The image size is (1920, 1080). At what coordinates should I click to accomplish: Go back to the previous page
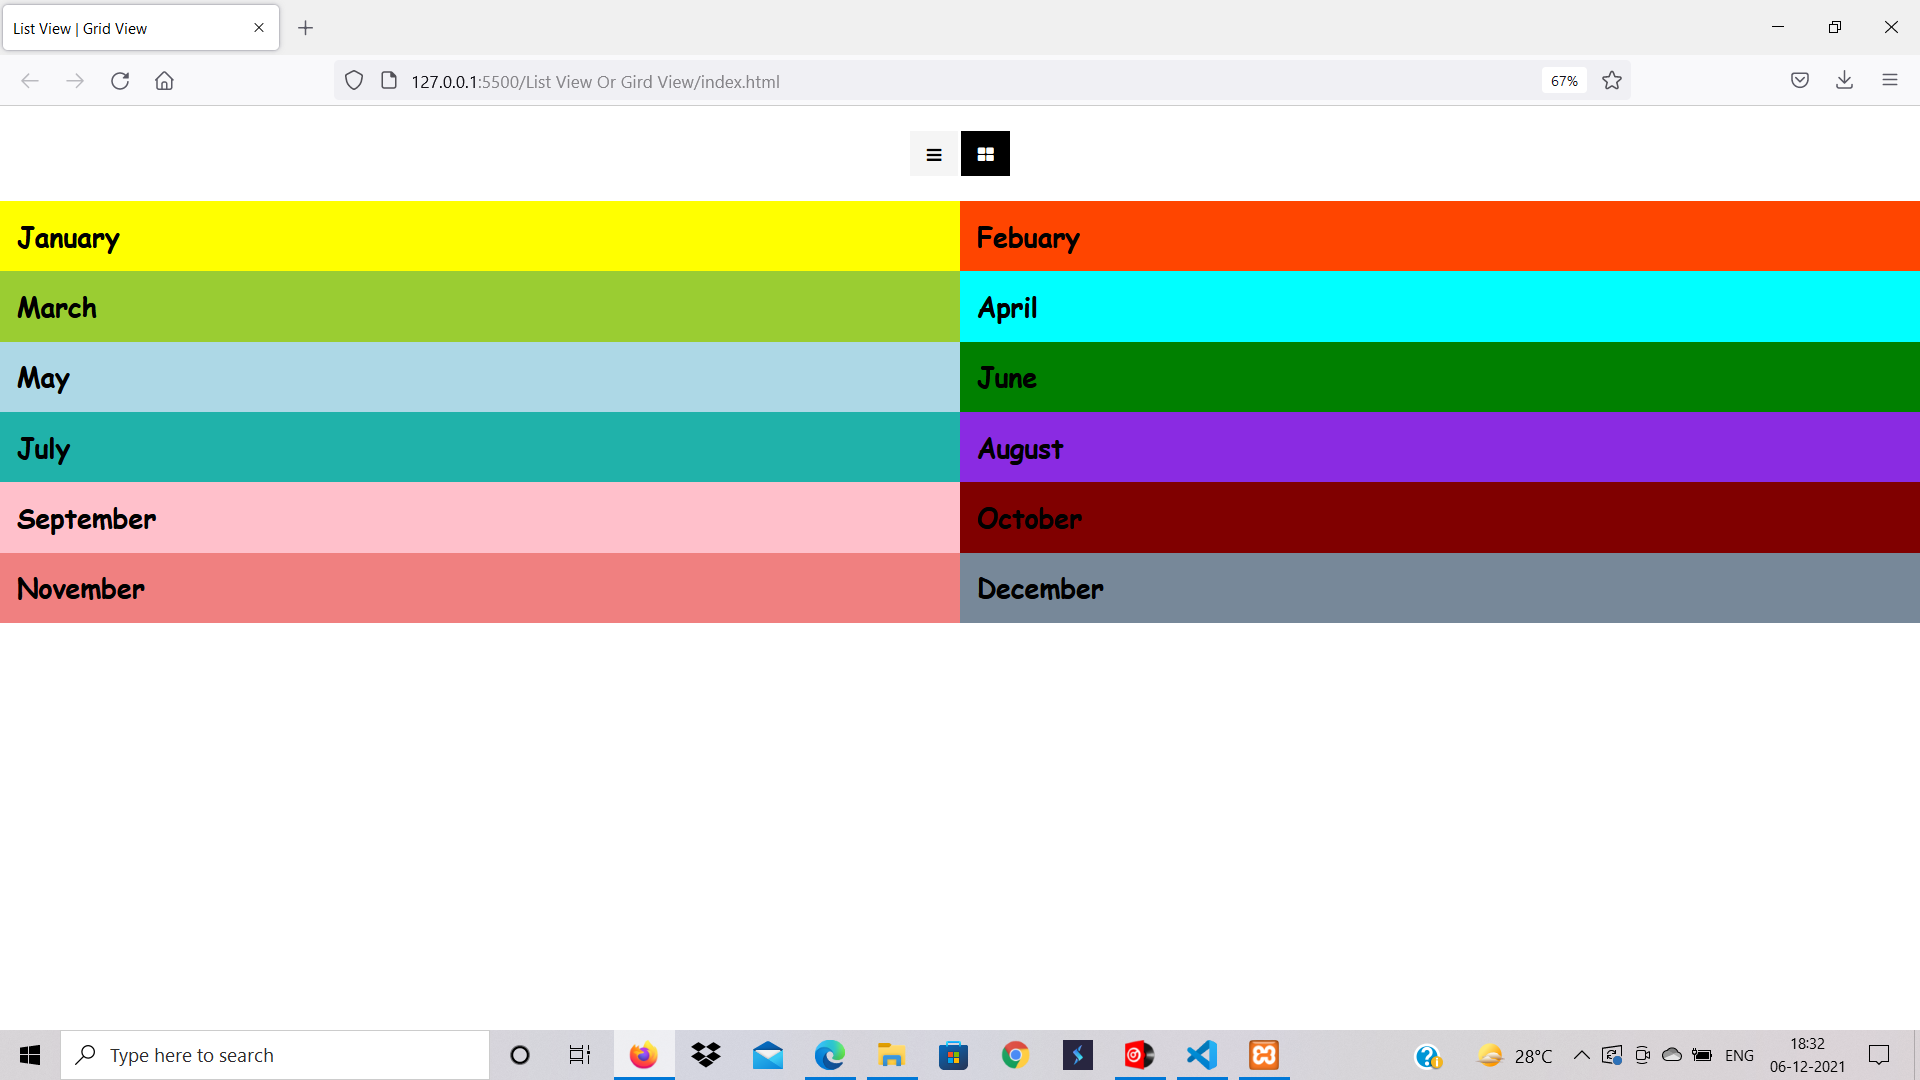30,81
